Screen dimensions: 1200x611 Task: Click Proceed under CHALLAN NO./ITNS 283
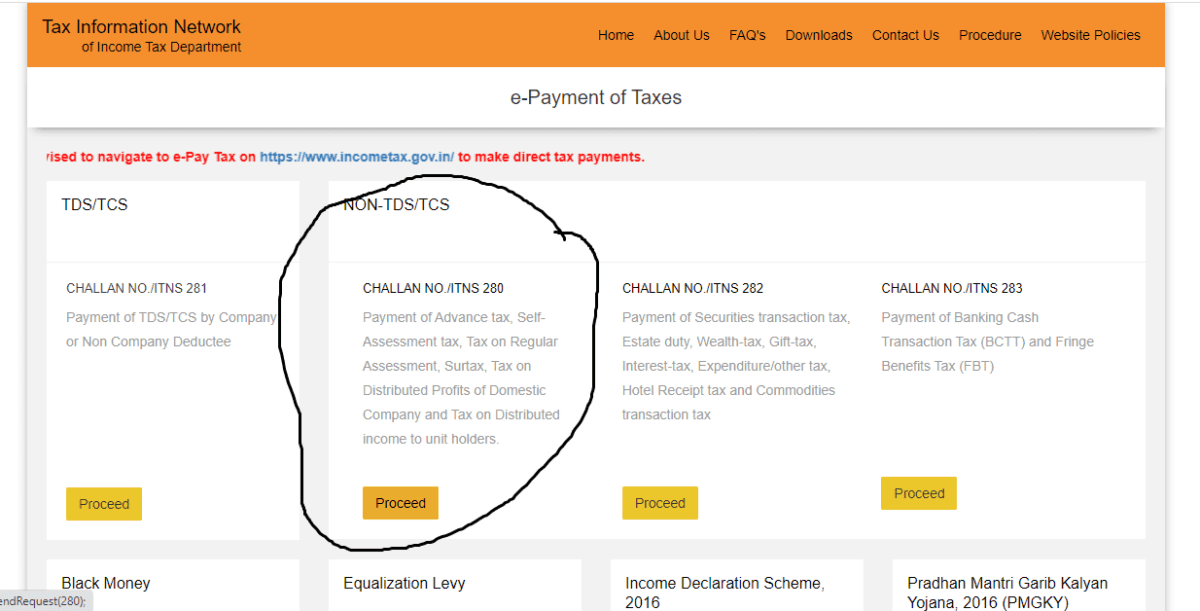pyautogui.click(x=918, y=493)
